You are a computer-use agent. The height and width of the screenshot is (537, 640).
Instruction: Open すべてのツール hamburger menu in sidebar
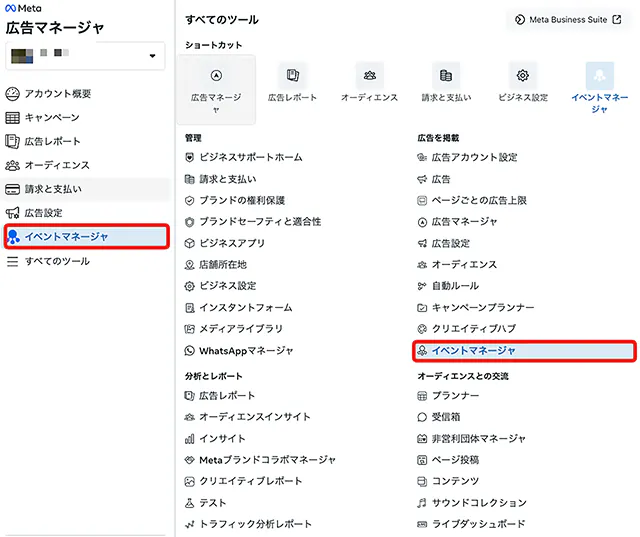click(13, 261)
